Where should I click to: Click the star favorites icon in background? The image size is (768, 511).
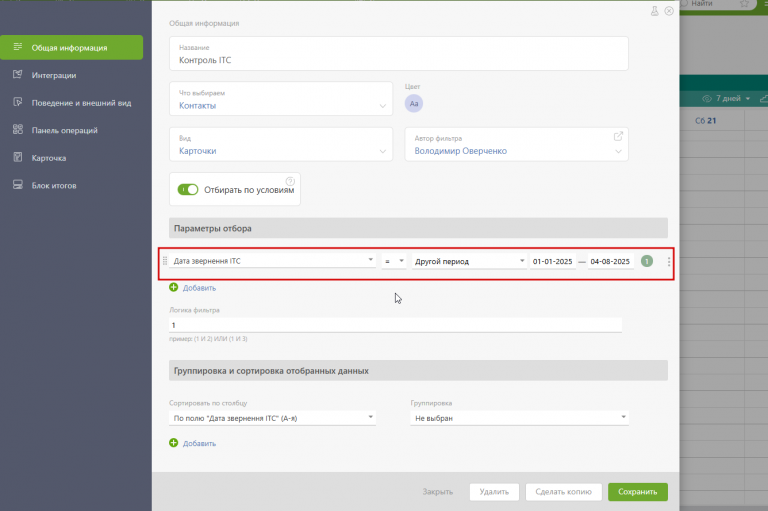(744, 4)
